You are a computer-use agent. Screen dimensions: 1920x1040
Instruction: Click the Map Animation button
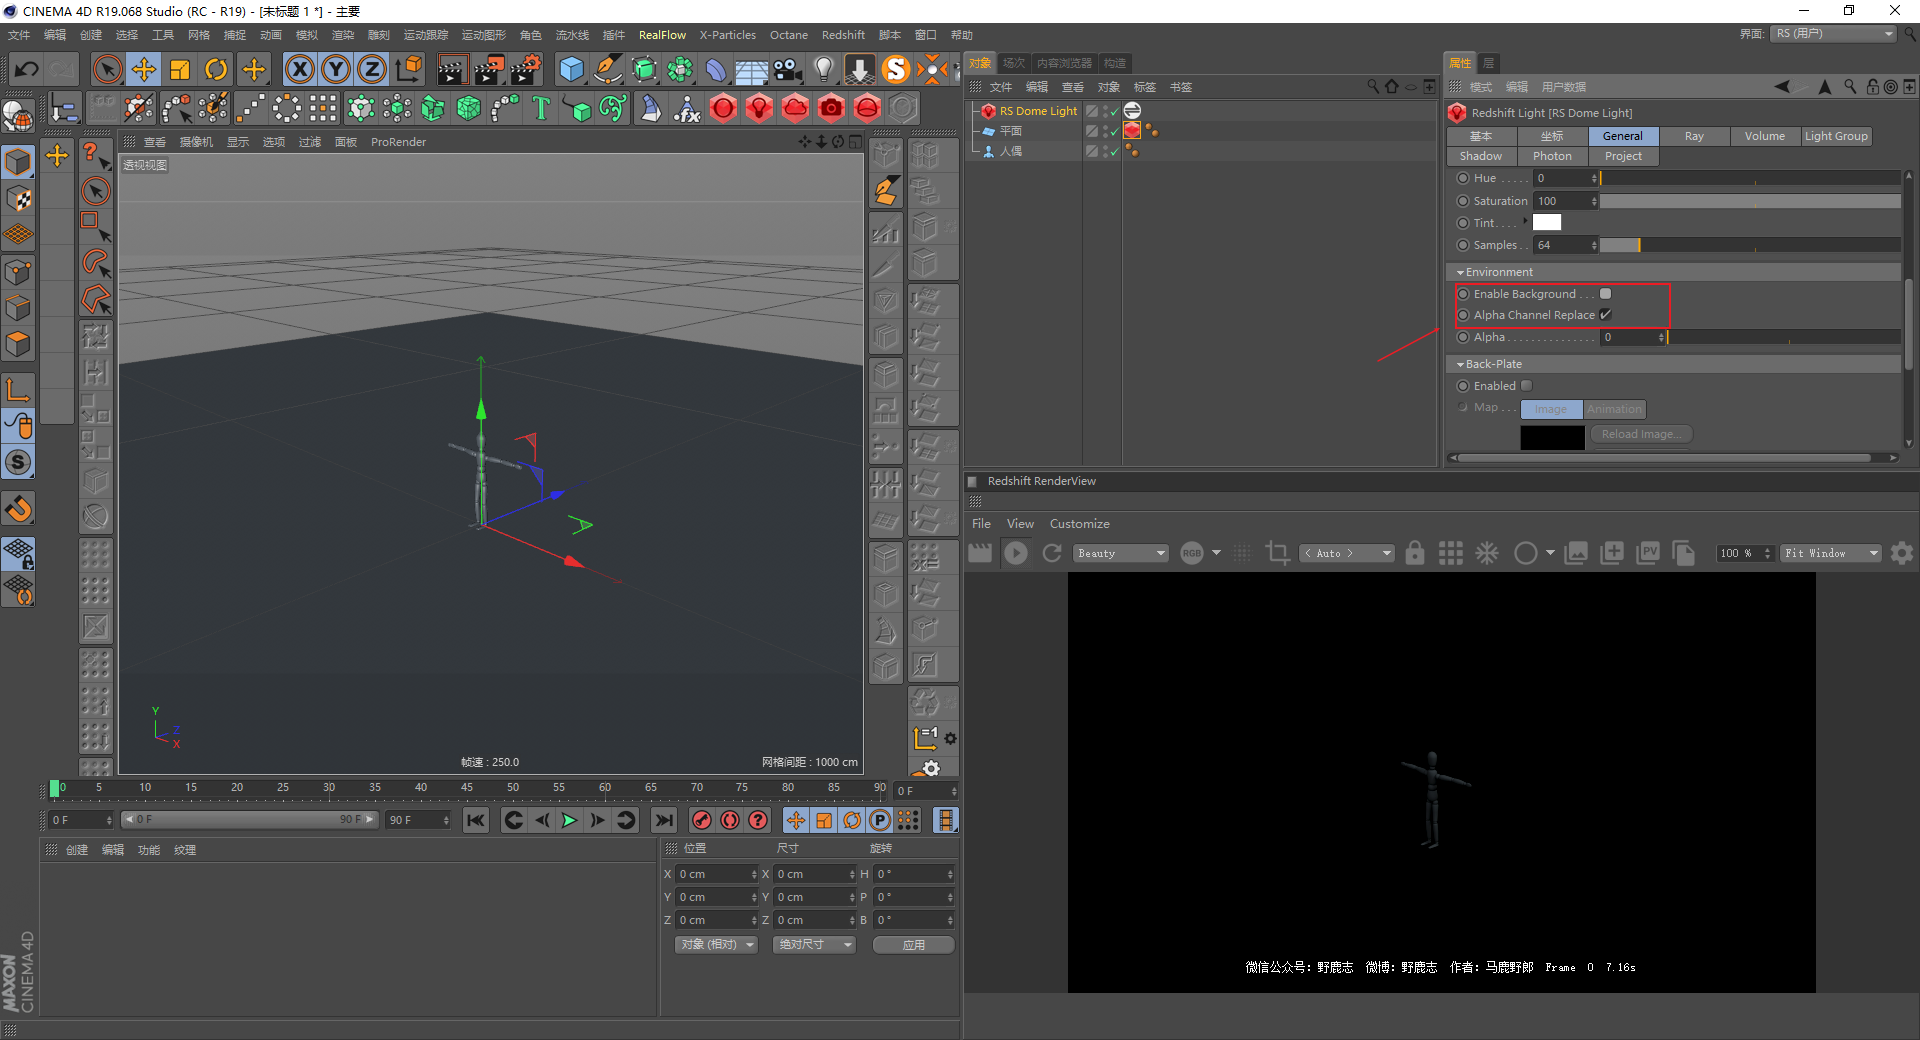[x=1614, y=409]
